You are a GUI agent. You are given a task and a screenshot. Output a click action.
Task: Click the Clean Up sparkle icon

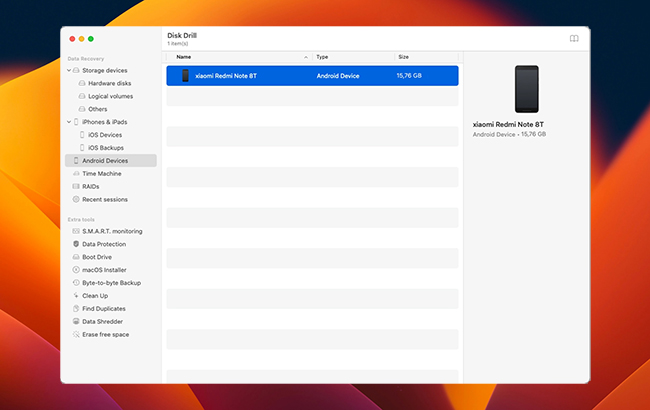pyautogui.click(x=76, y=296)
